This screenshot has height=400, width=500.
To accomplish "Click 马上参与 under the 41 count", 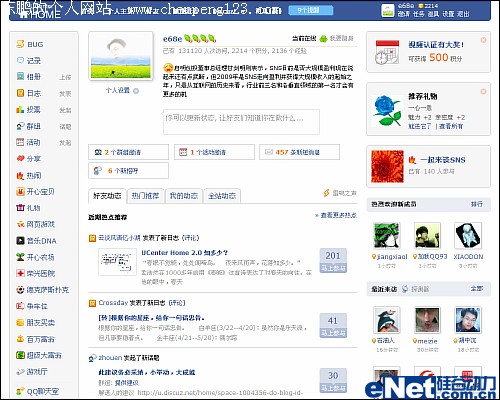I will pos(333,333).
